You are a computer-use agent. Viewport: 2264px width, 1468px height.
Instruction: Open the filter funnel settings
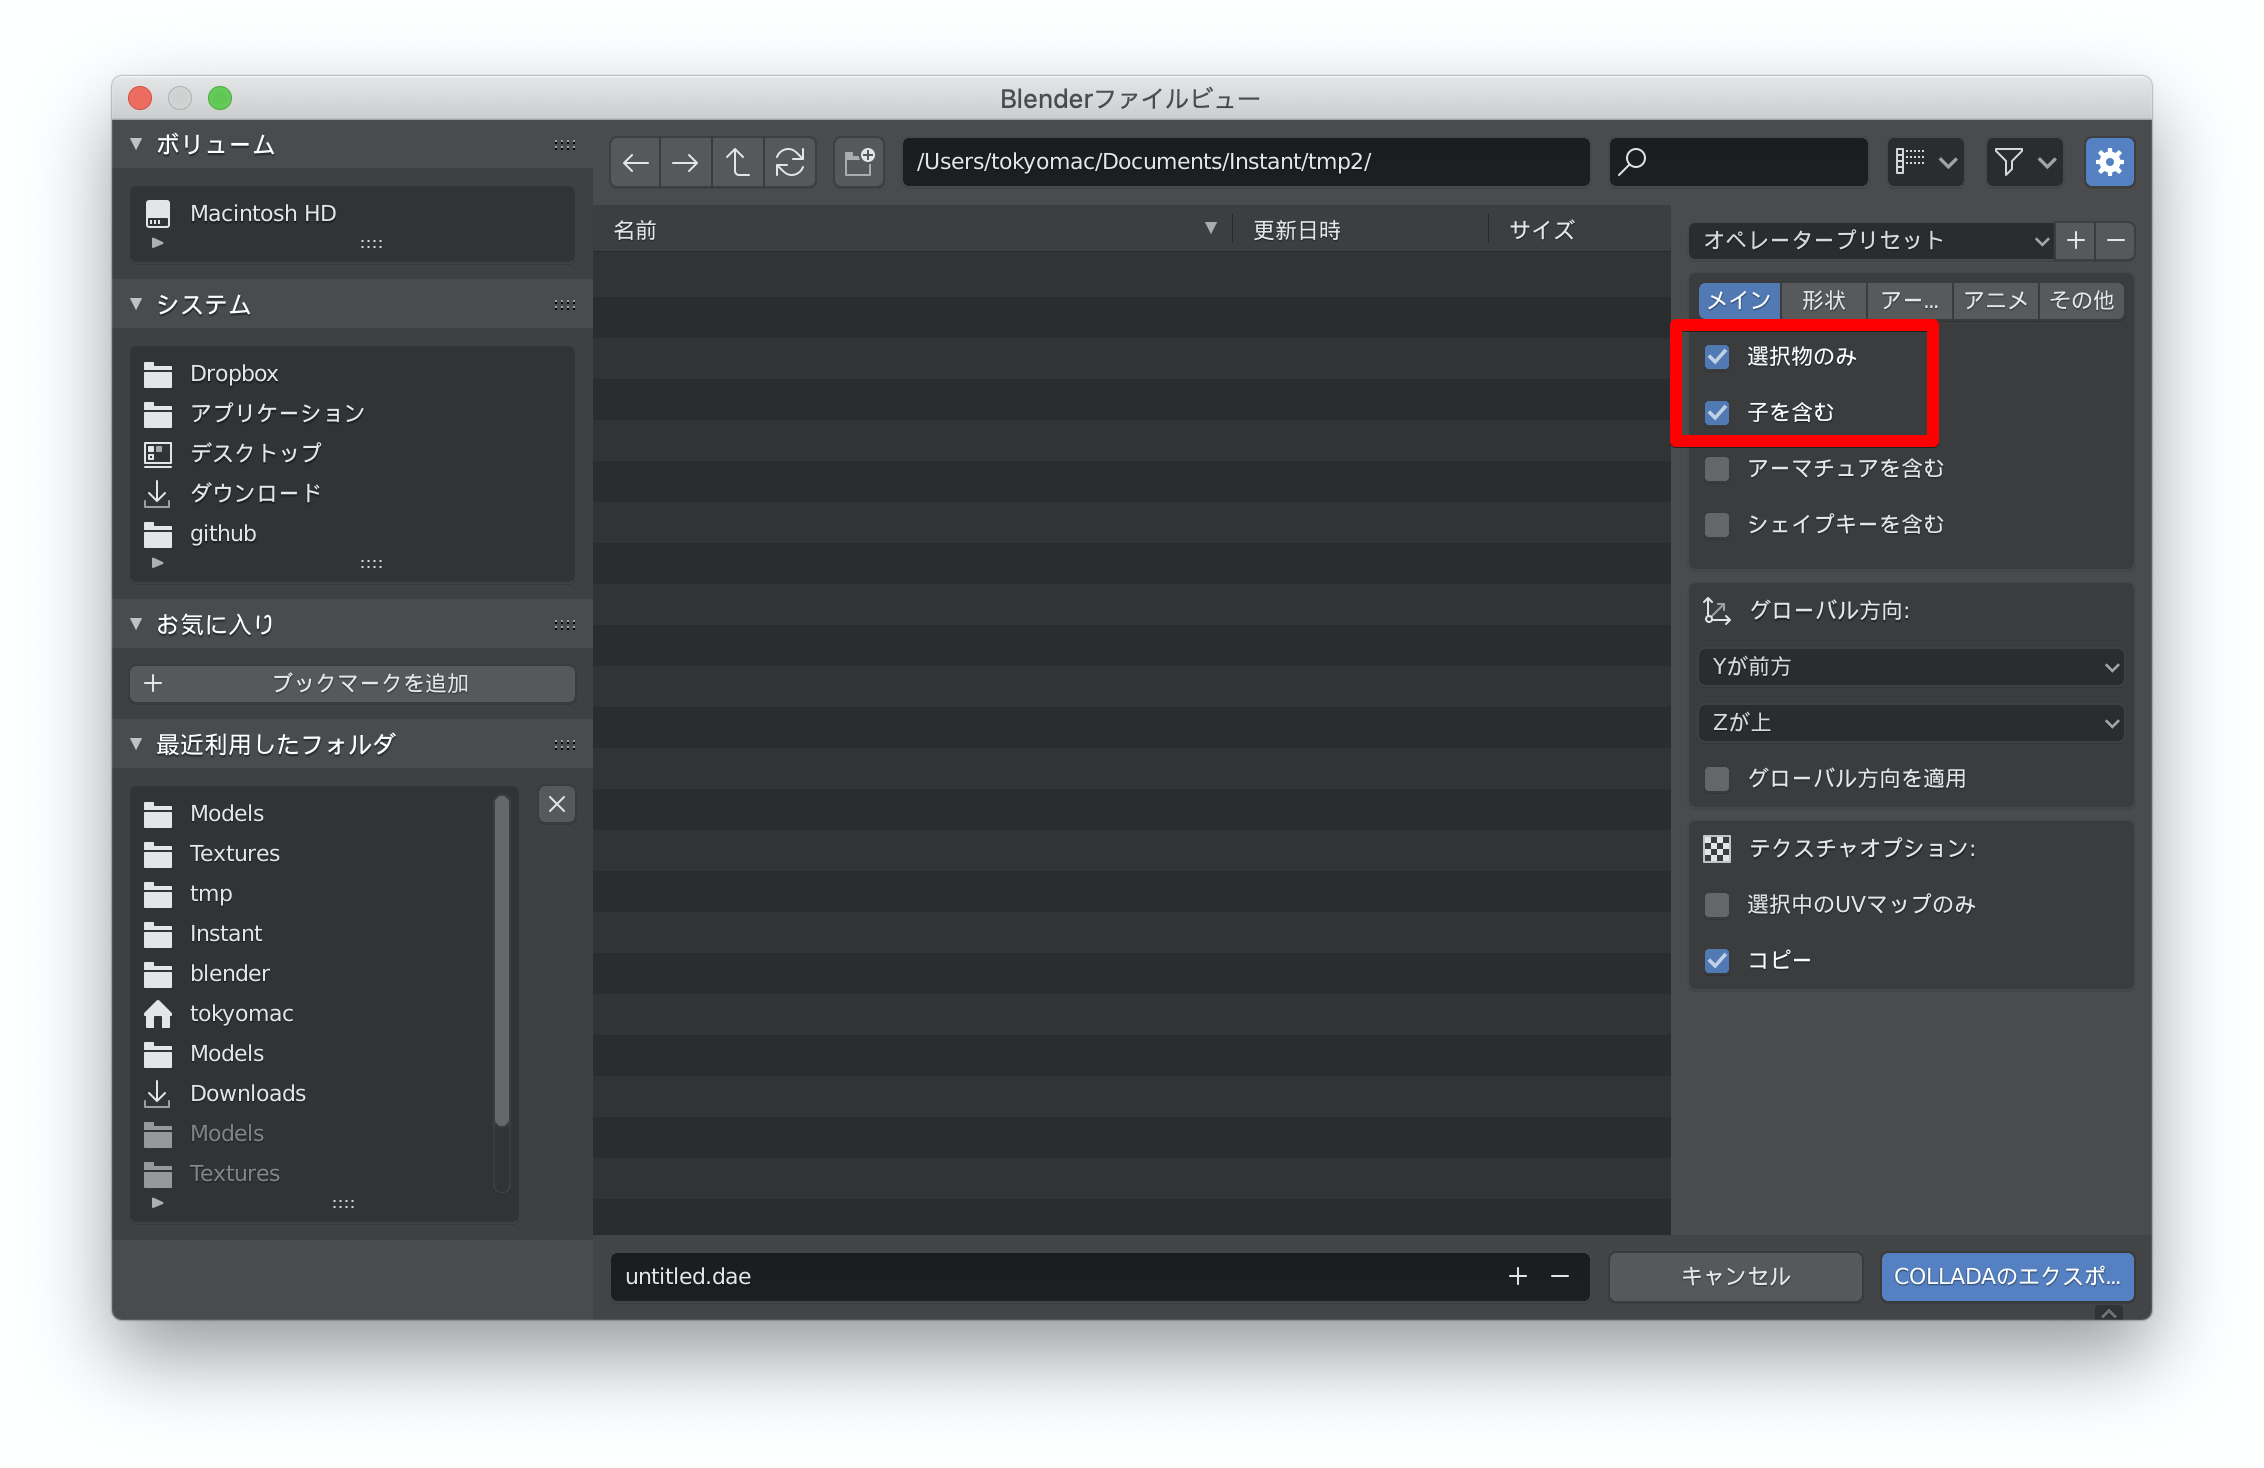tap(2023, 162)
